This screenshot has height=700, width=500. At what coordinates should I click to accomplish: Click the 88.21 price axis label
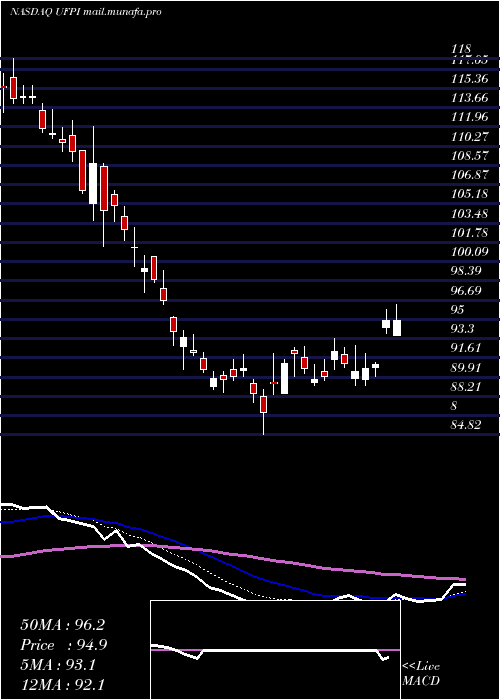[x=467, y=387]
